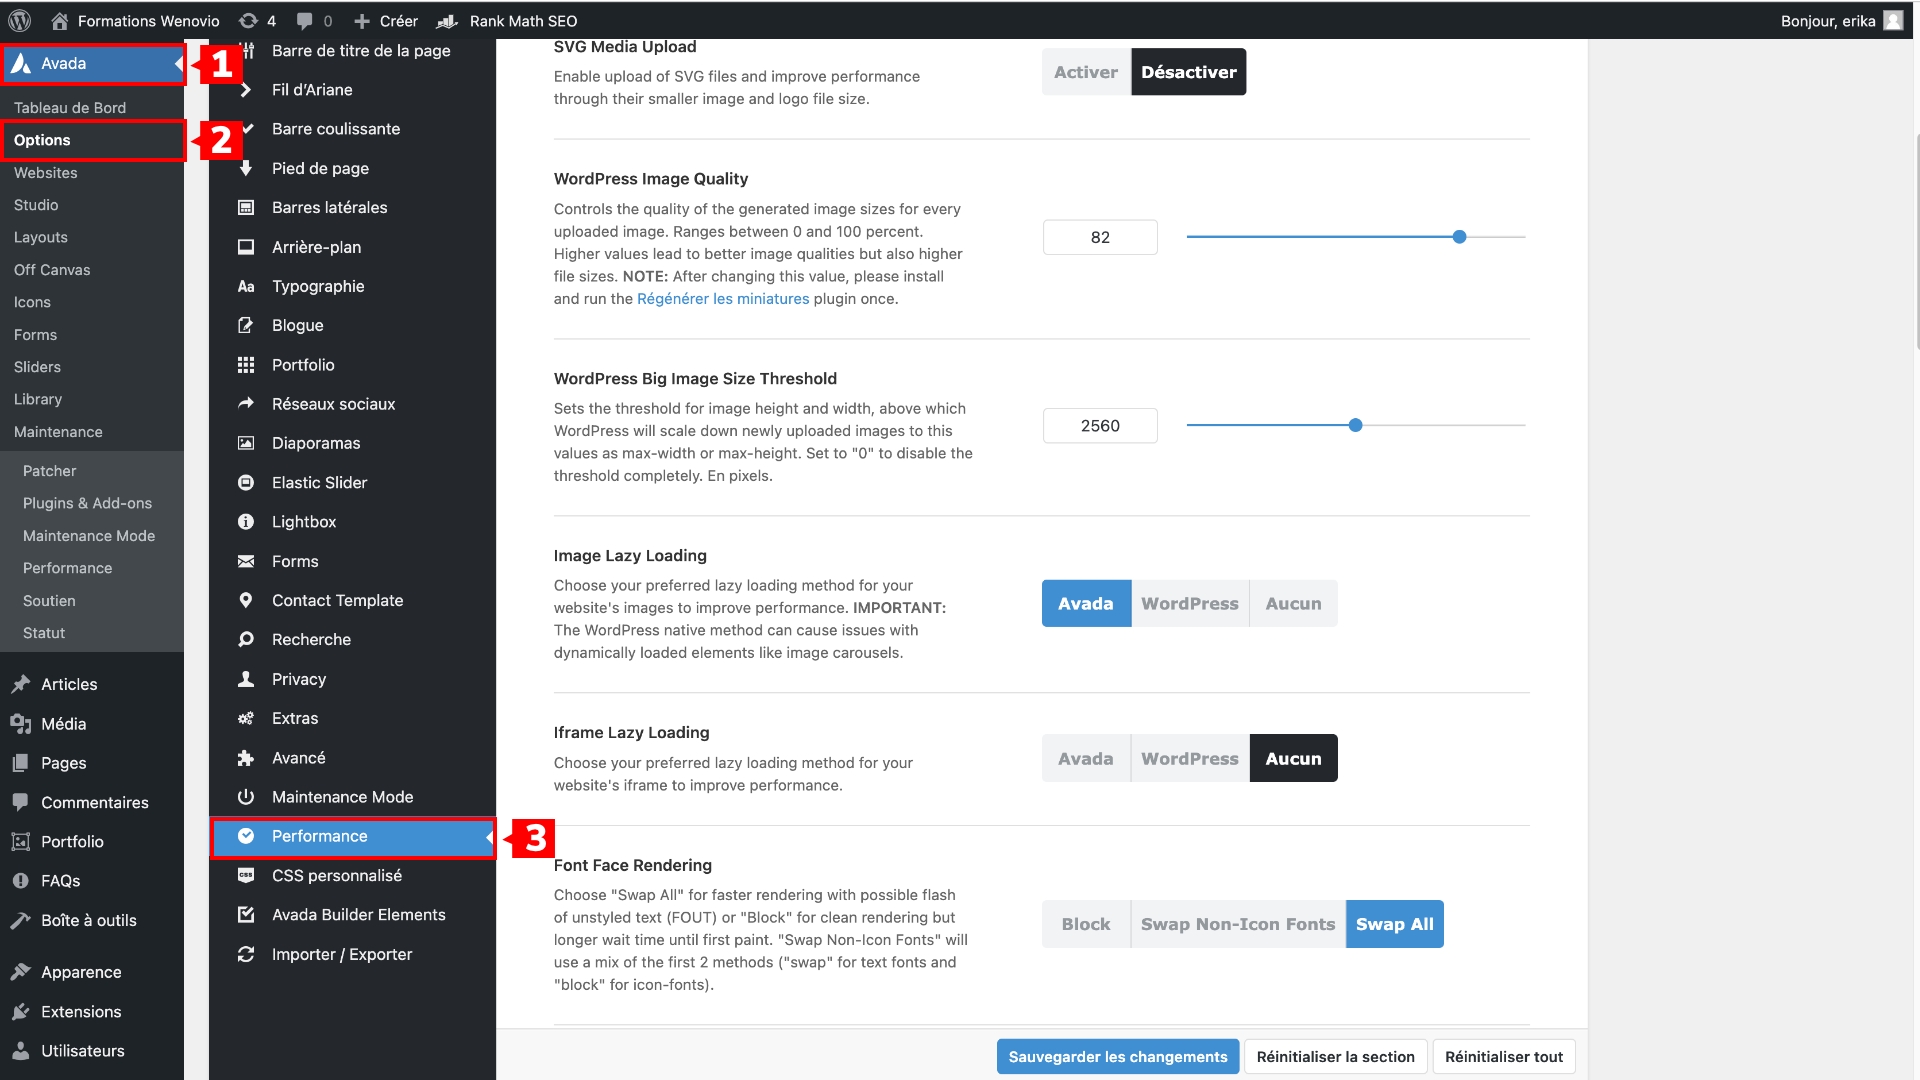Enable SVG Media Upload with Activer
The height and width of the screenshot is (1080, 1920).
click(1086, 72)
